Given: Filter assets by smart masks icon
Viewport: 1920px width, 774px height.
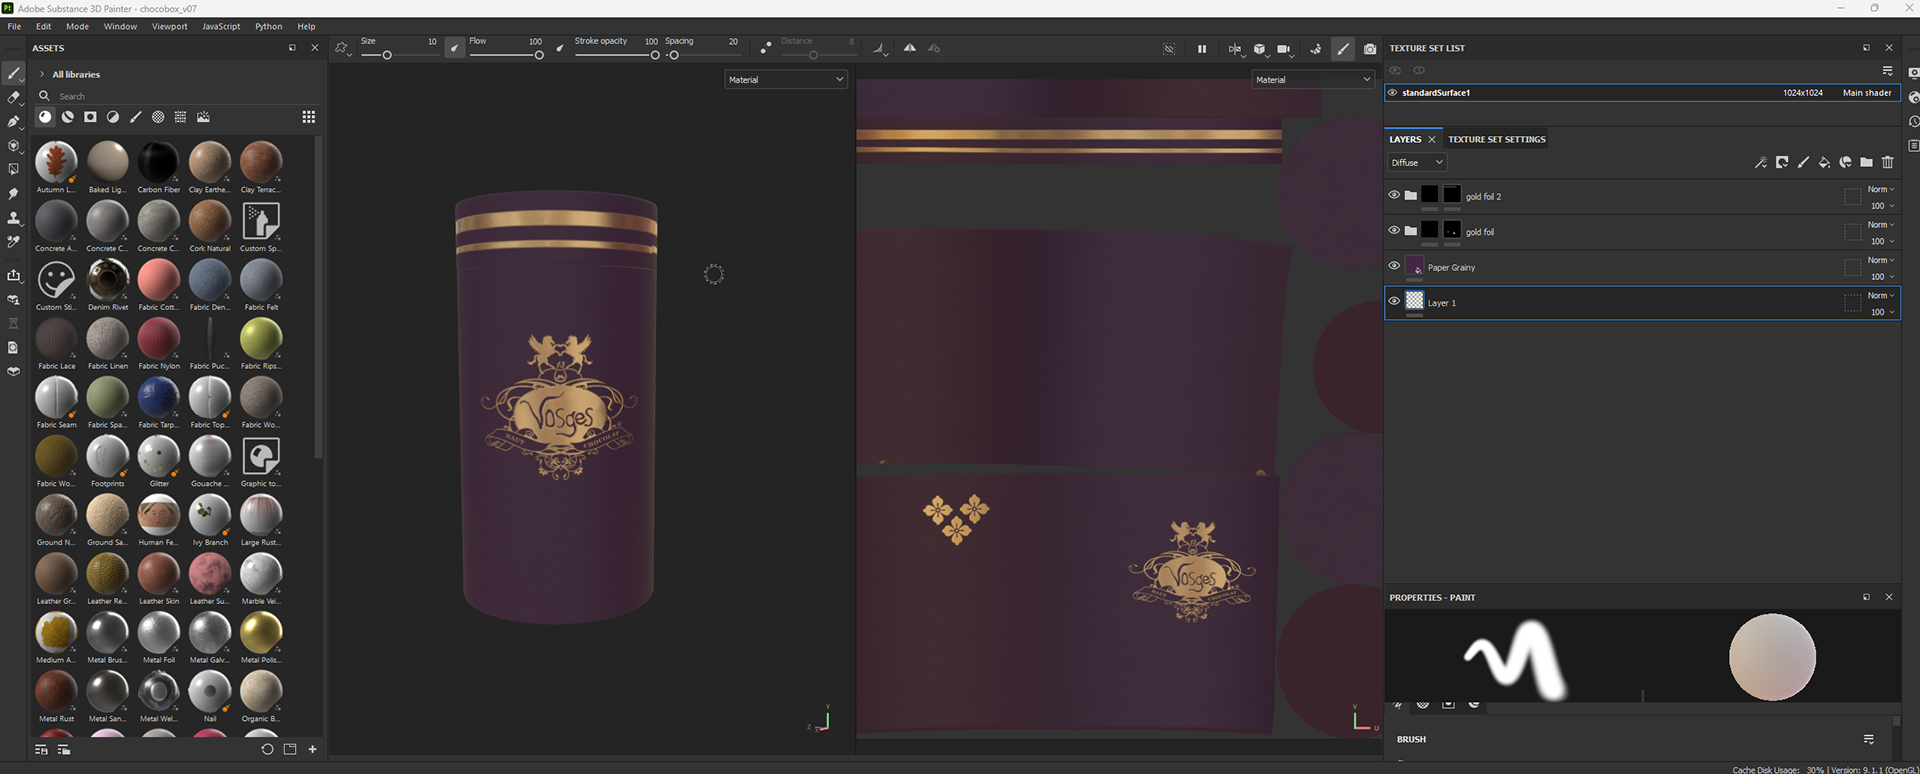Looking at the screenshot, I should (90, 117).
